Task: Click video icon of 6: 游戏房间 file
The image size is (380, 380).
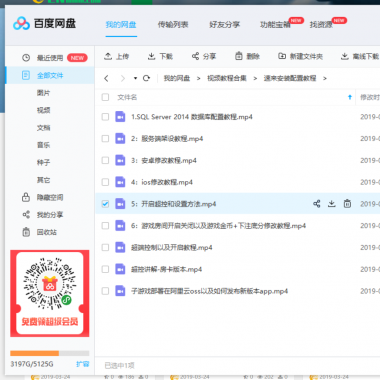Action: 120,226
